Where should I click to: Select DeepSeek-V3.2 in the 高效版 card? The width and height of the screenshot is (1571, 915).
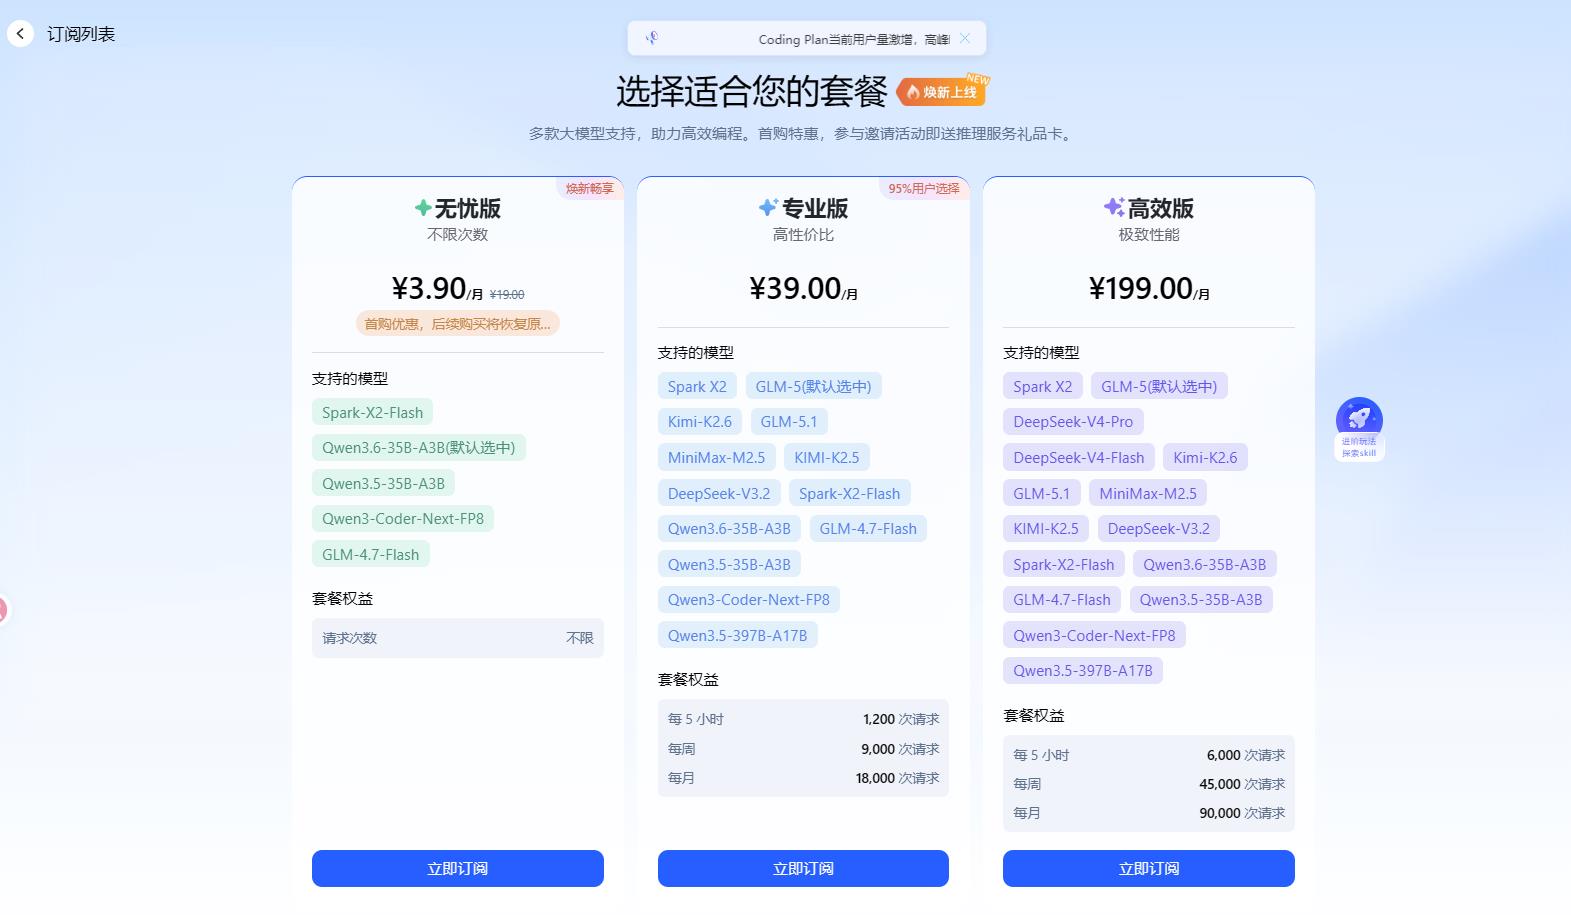[1159, 528]
